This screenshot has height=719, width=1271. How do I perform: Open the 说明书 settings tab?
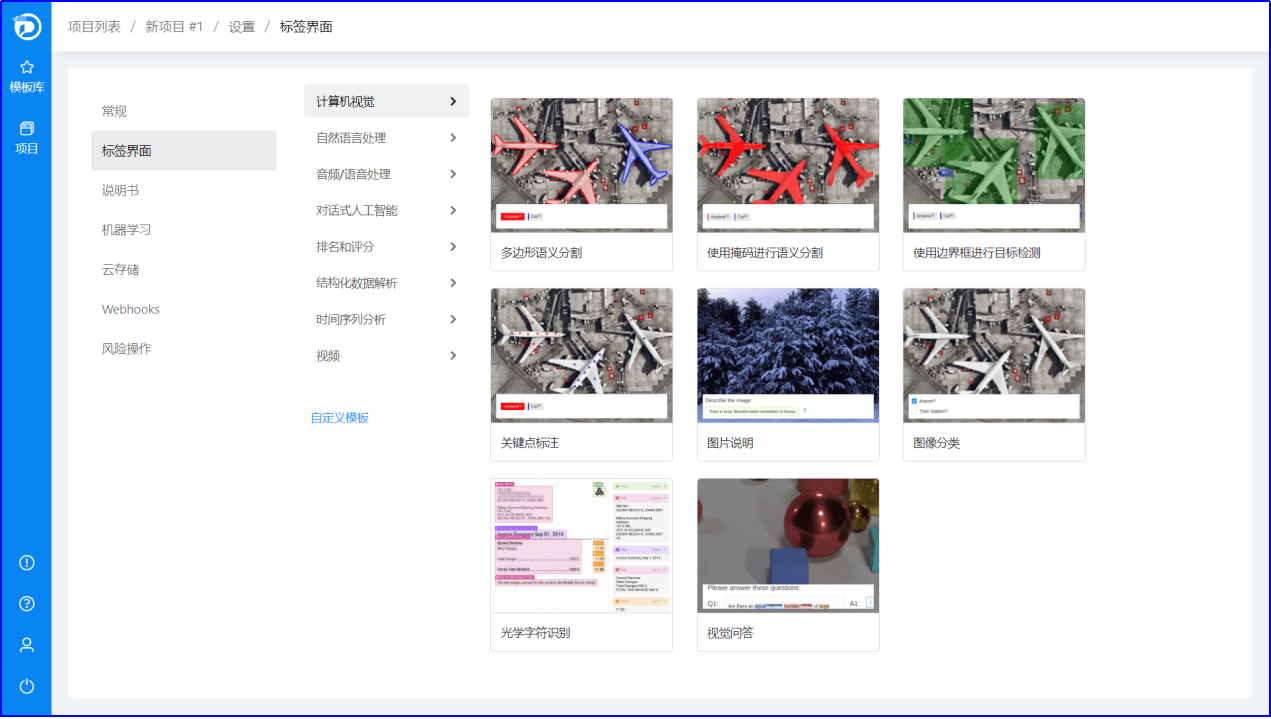coord(183,190)
